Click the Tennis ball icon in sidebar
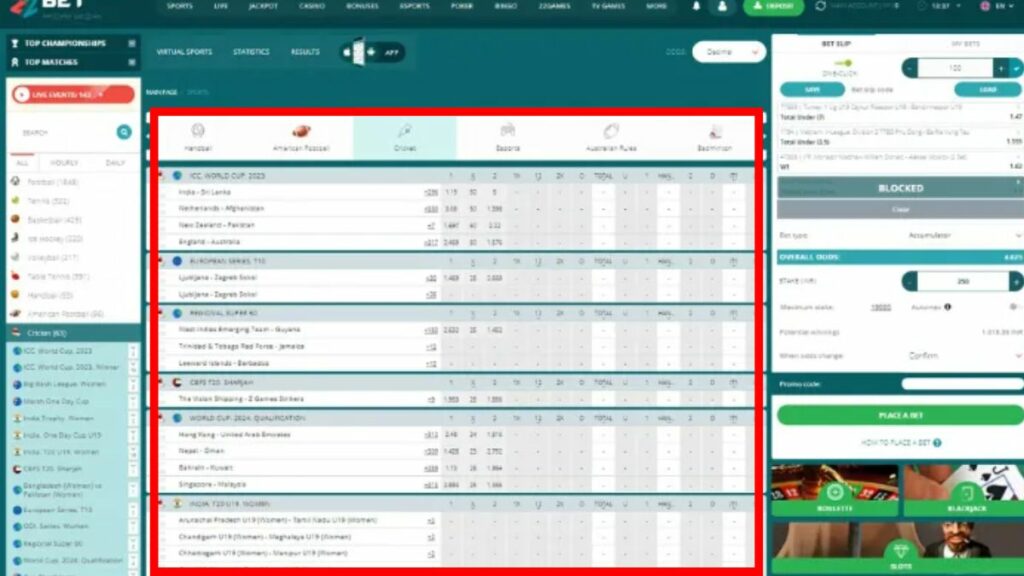The height and width of the screenshot is (576, 1024). coord(16,200)
